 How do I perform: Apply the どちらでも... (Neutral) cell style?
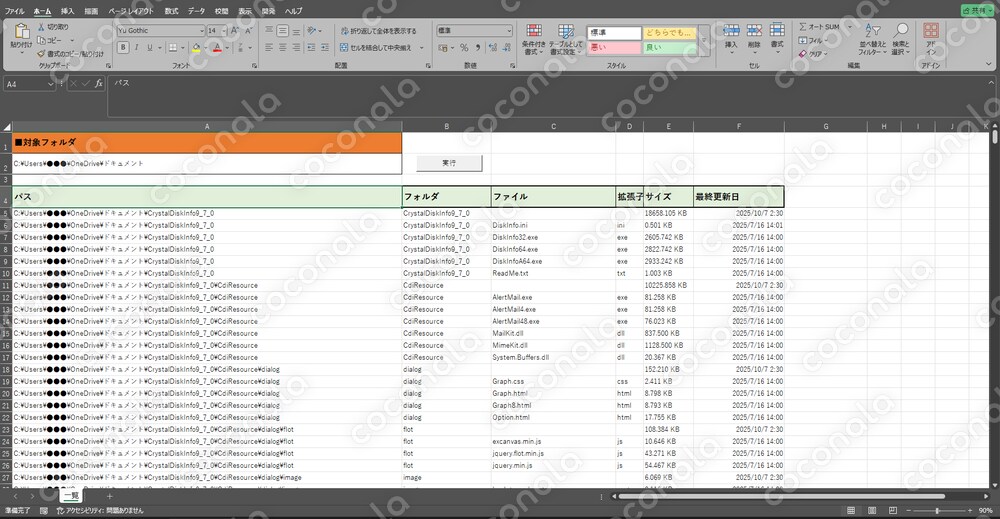tap(669, 33)
